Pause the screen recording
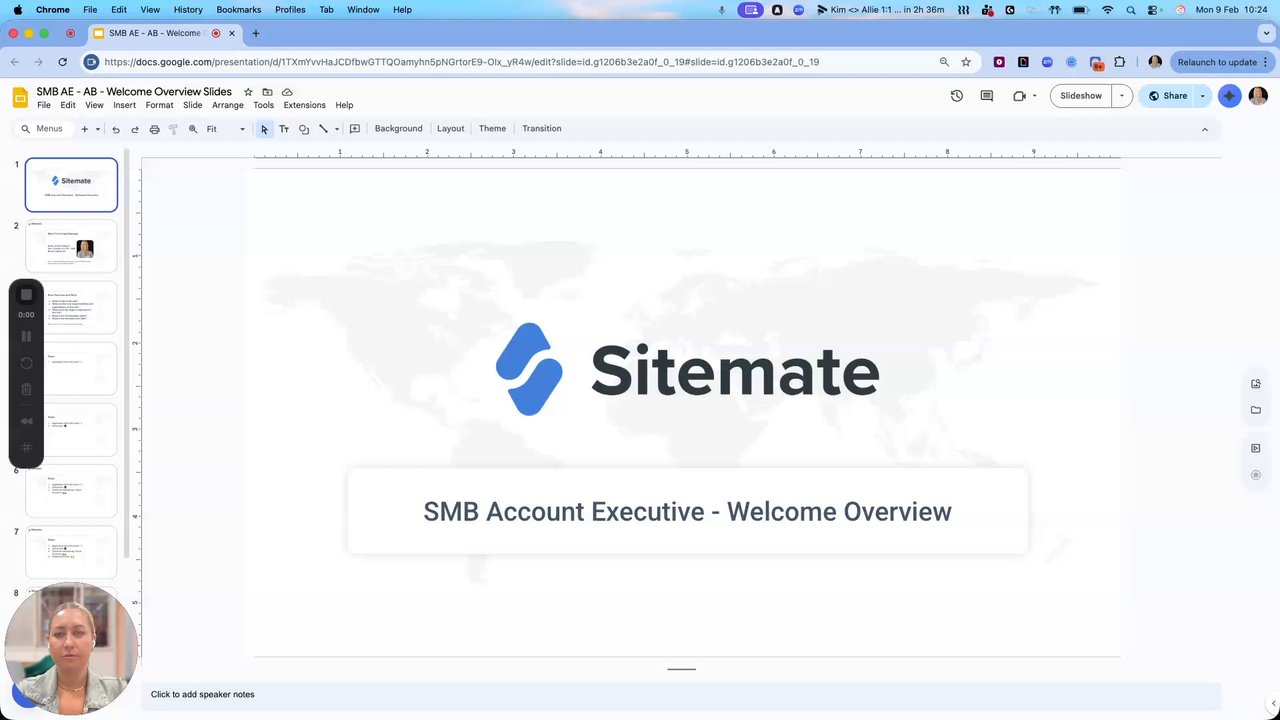This screenshot has width=1280, height=720. tap(26, 336)
